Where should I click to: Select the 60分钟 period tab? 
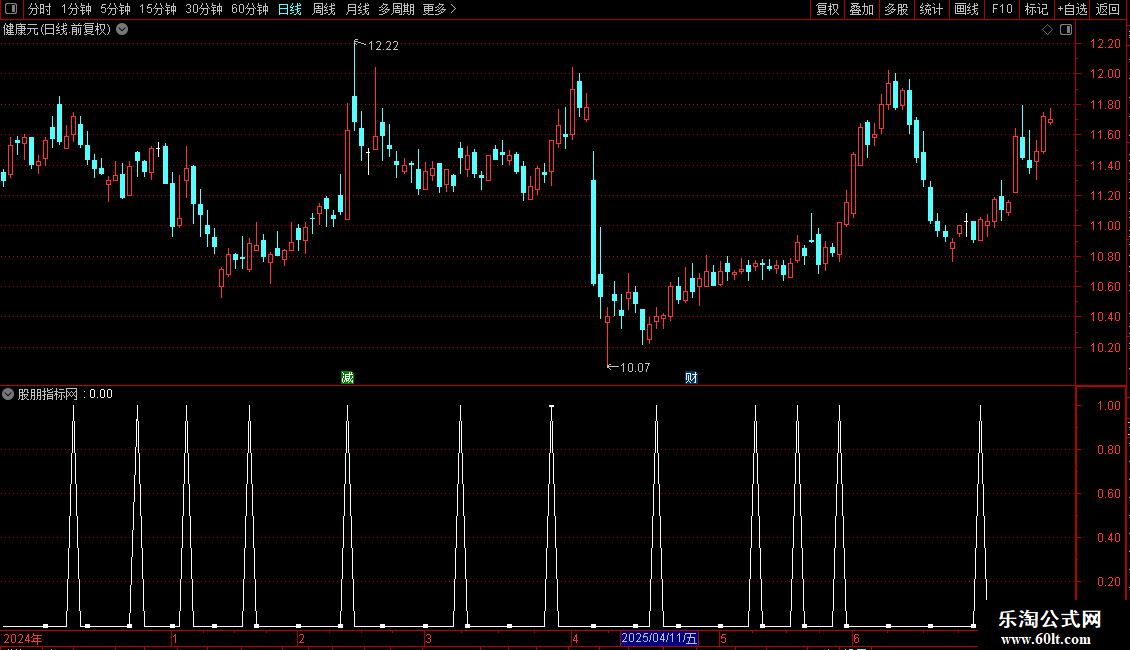249,9
